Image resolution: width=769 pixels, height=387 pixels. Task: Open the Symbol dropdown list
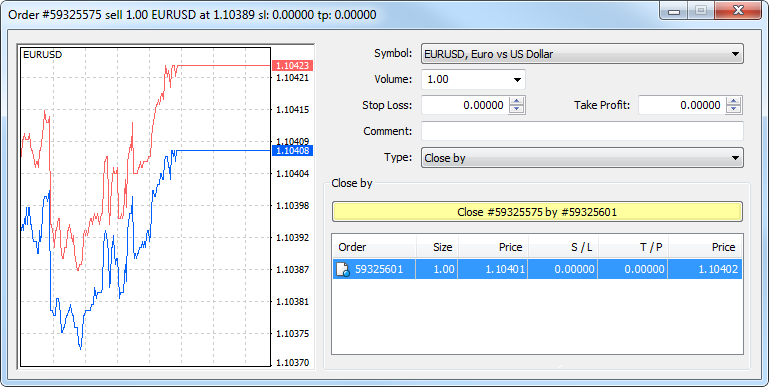(x=582, y=54)
